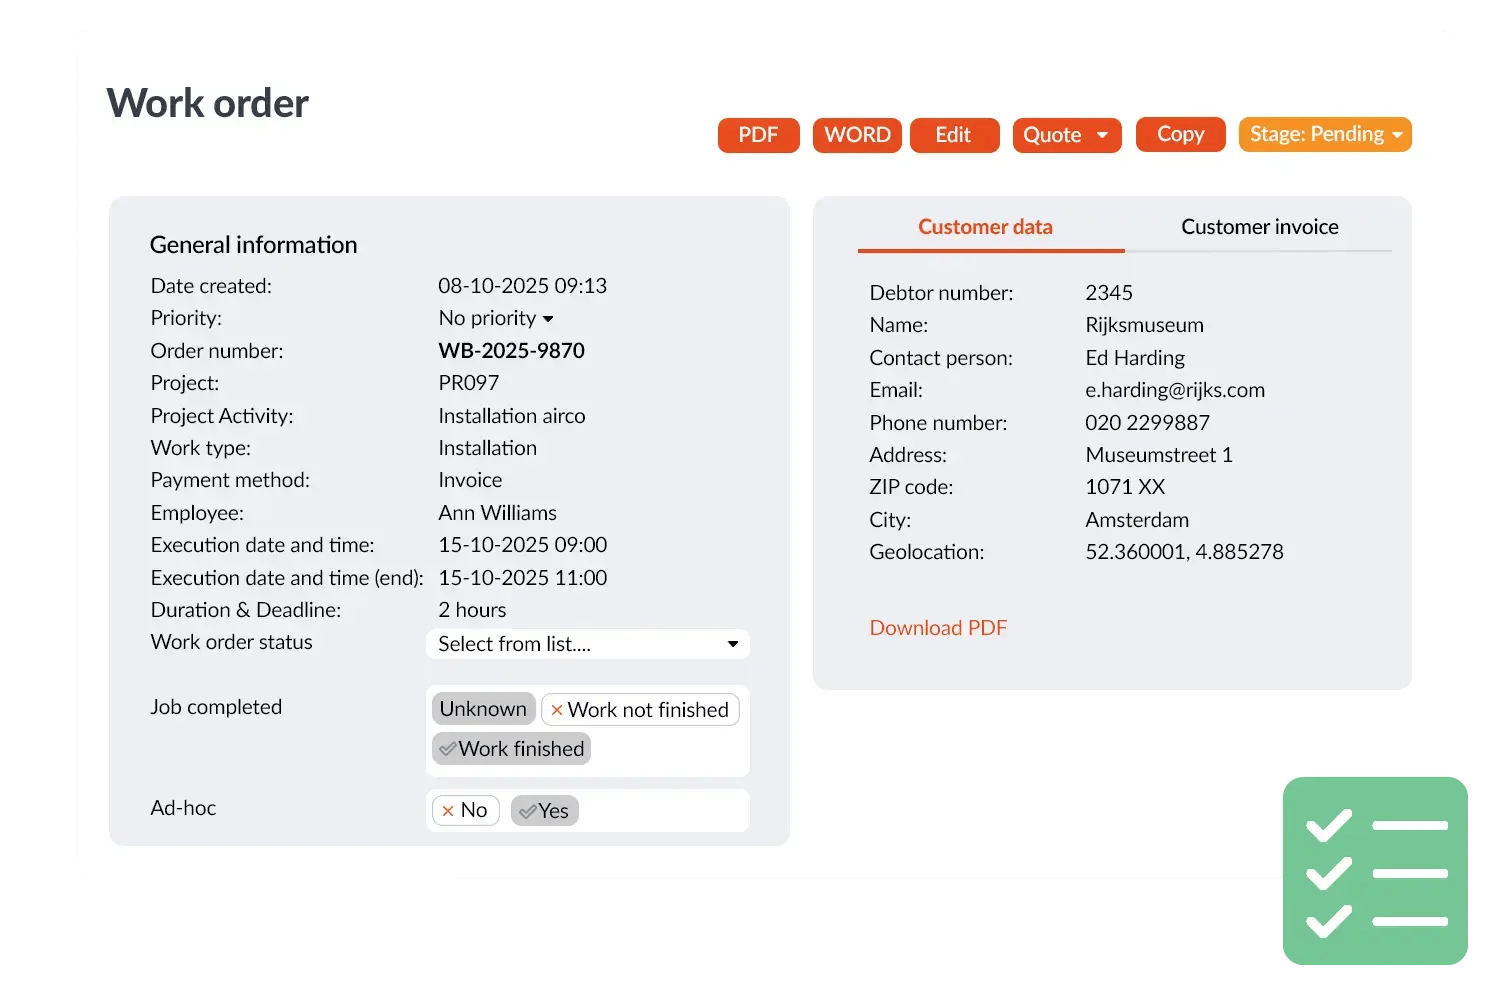Open the Stage: Pending dropdown
This screenshot has height=1000, width=1500.
coord(1324,135)
